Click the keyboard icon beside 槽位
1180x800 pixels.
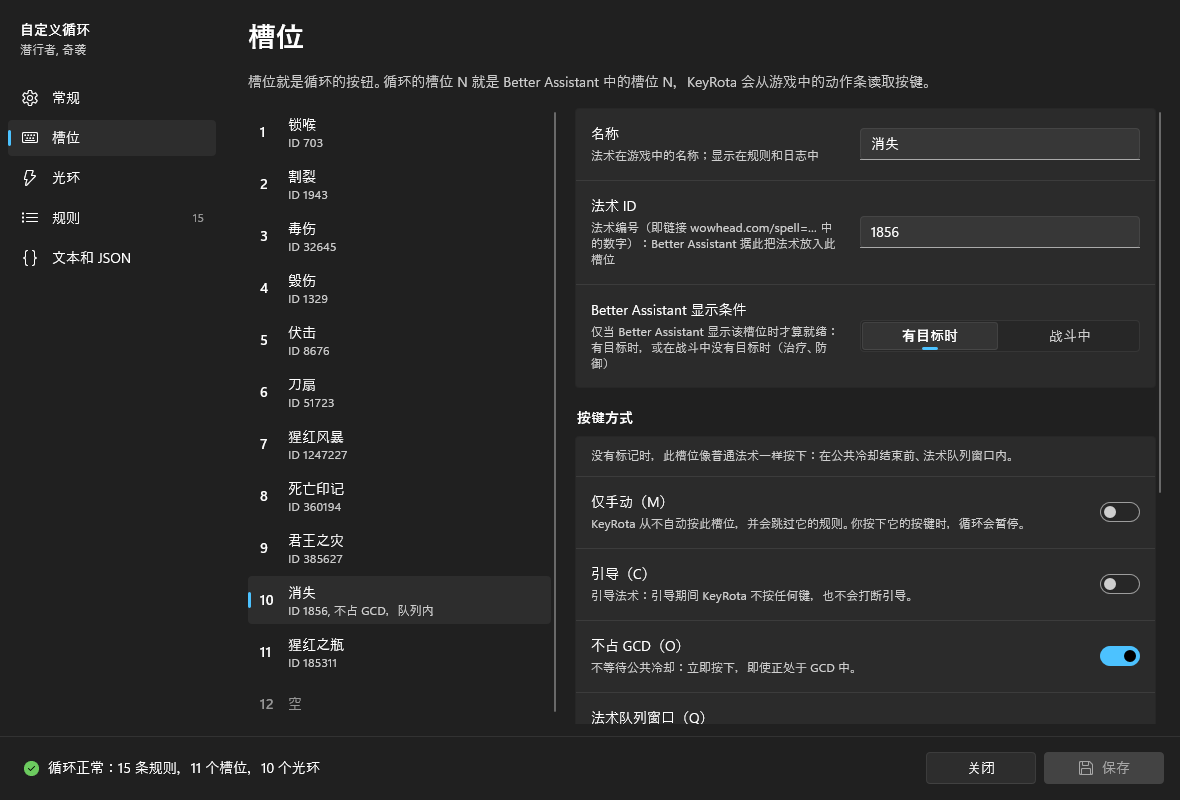pos(30,138)
